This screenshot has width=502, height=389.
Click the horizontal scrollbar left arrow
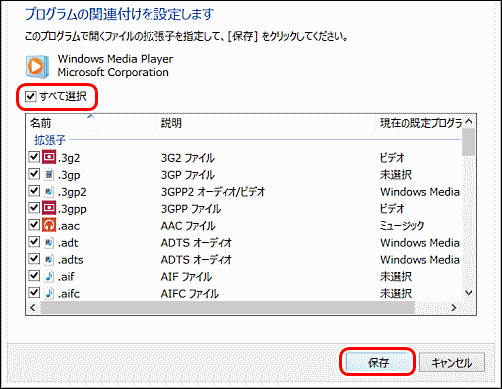33,308
